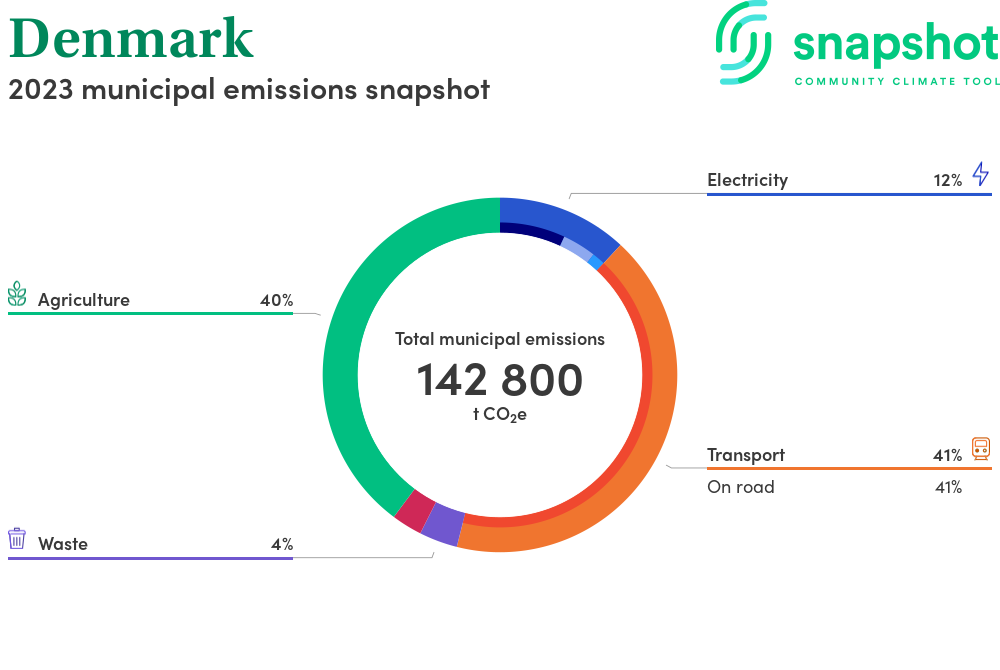Open the Electricity category label
The image size is (1000, 670).
747,180
